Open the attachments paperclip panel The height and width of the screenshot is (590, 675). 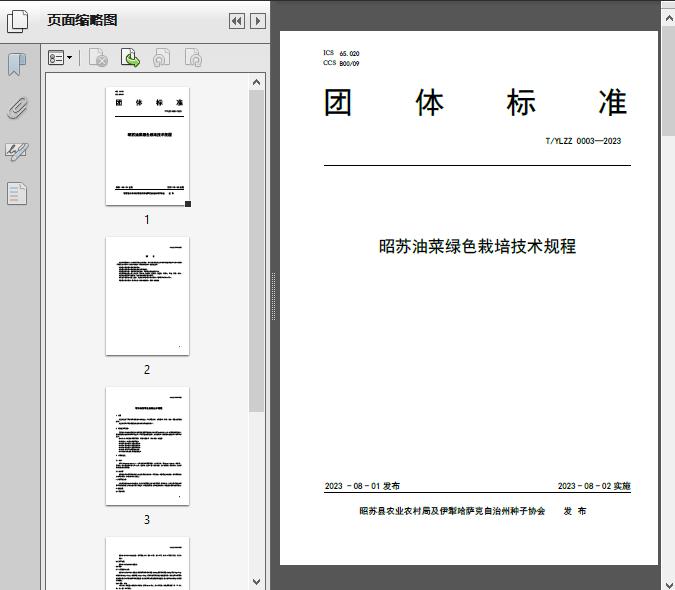click(17, 108)
